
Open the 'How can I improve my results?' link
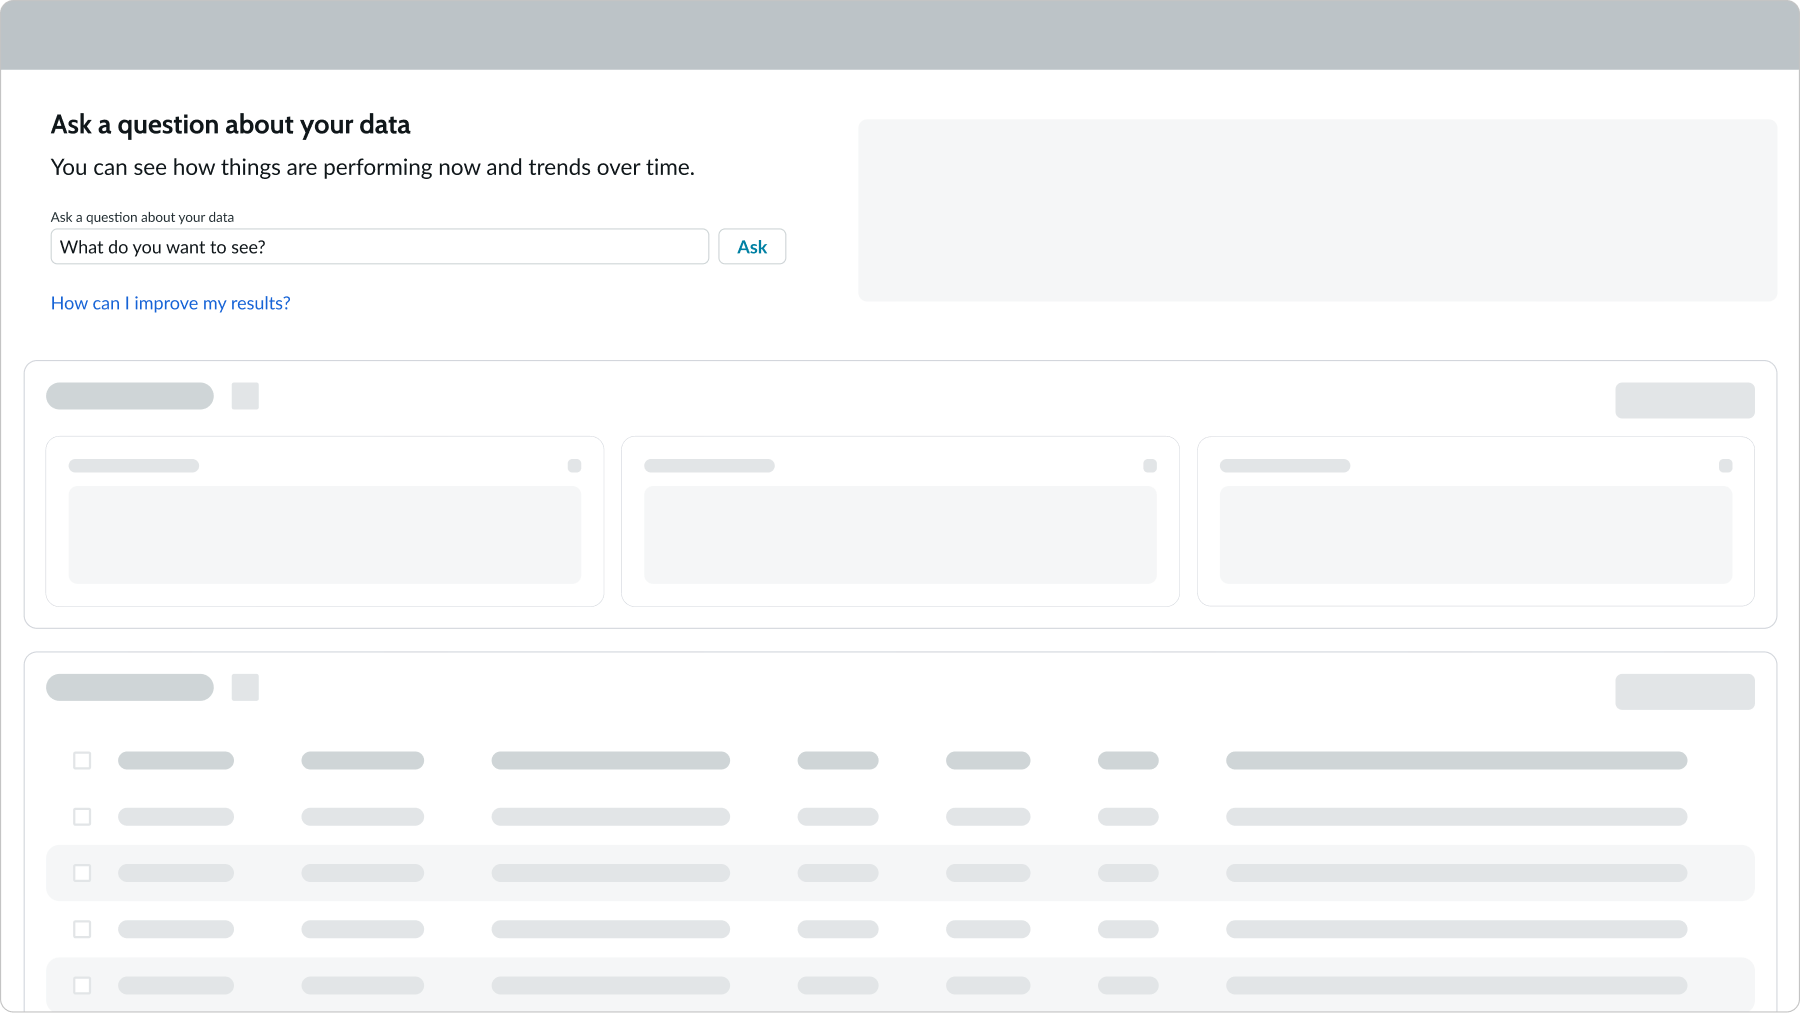(x=170, y=303)
